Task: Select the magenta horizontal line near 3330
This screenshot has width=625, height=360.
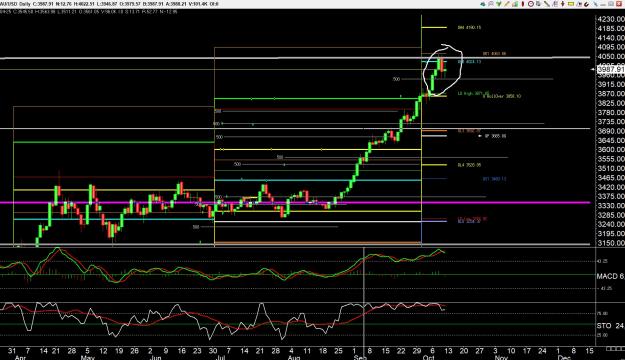Action: tap(295, 203)
